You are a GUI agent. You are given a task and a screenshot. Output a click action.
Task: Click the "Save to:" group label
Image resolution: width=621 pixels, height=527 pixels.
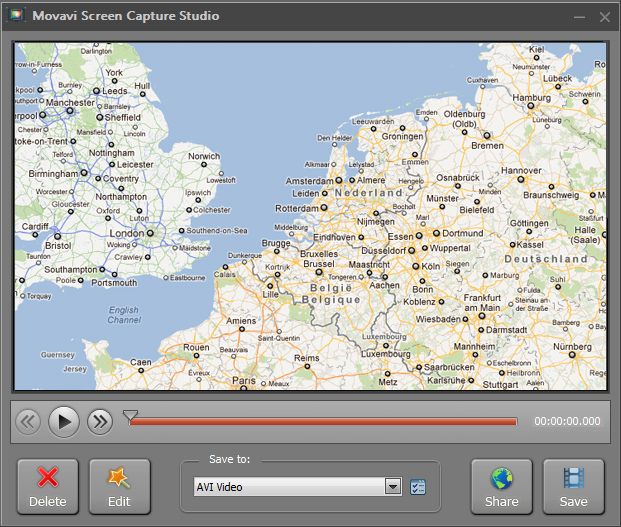230,459
